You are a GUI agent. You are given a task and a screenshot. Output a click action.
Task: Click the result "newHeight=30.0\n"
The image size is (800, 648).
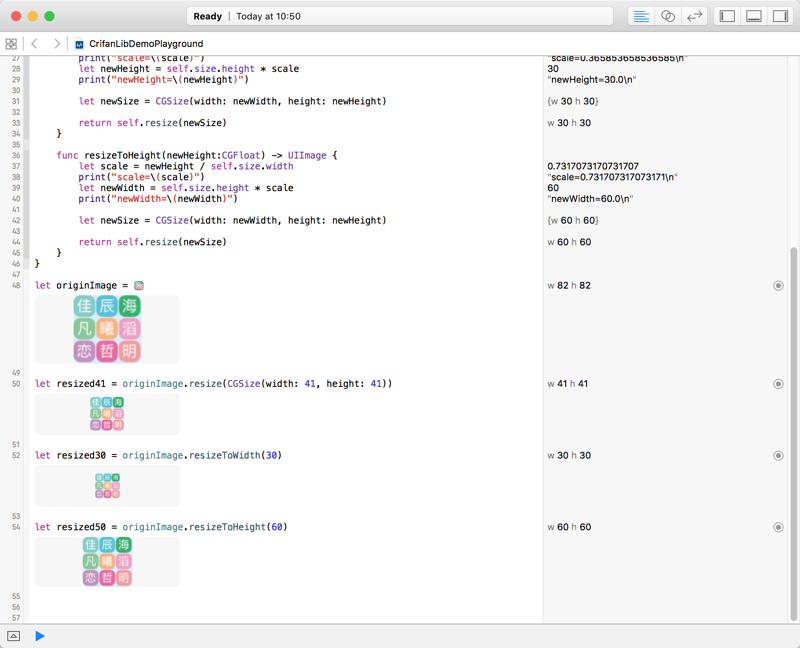[x=591, y=80]
